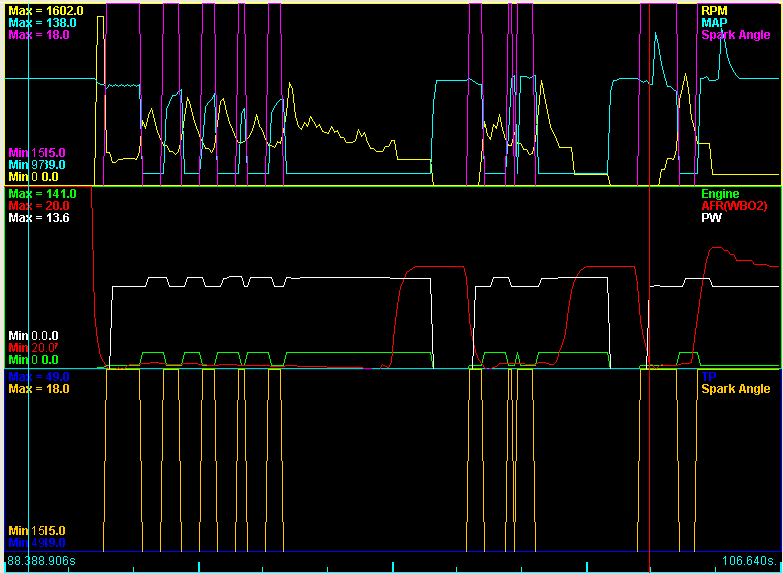Viewport: 783px width, 573px height.
Task: Click the Max = 138.0 MAP value
Action: point(42,22)
